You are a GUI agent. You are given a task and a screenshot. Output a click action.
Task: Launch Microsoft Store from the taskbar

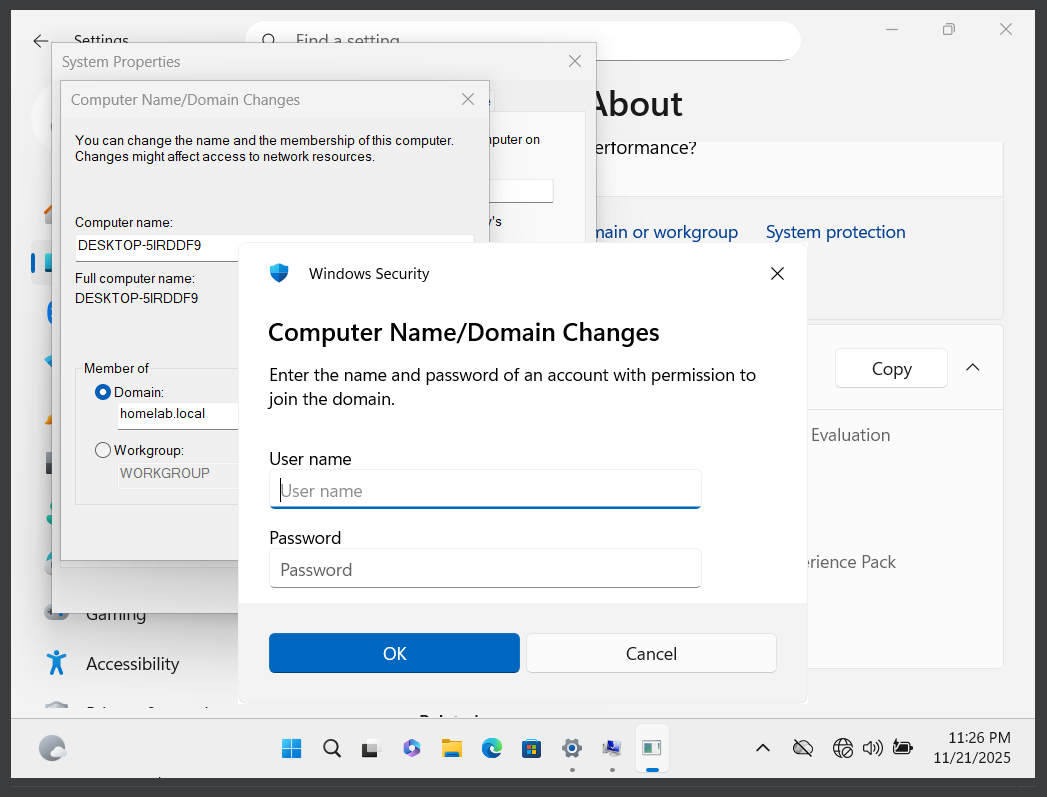click(x=531, y=747)
